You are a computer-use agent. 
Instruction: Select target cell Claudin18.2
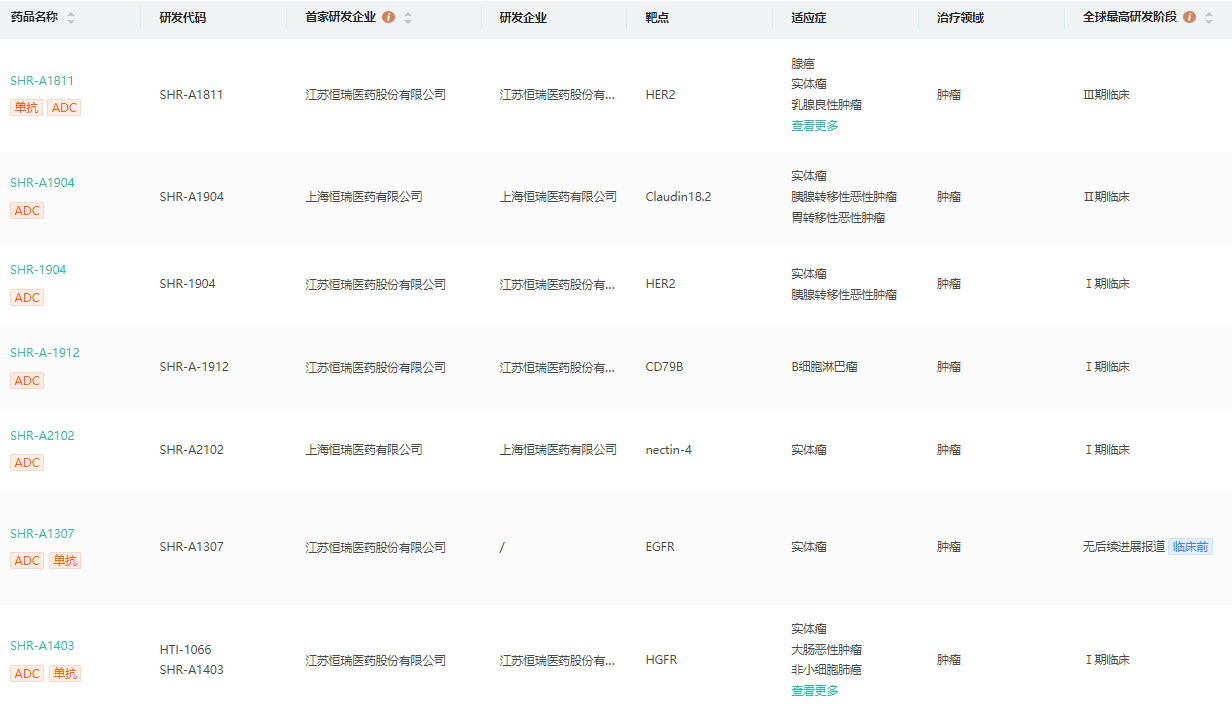tap(679, 197)
